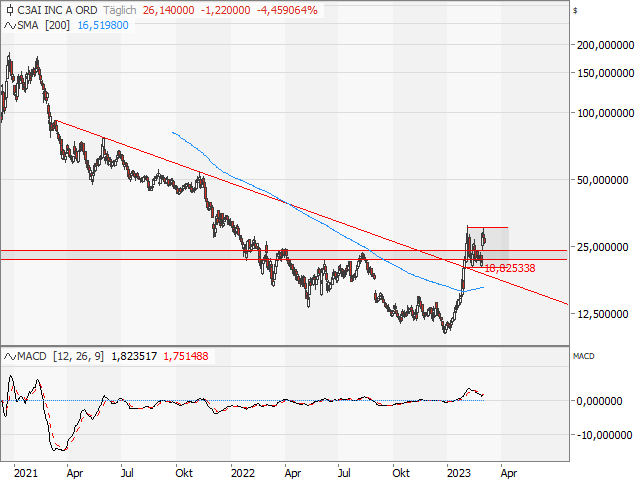Click the Apr label between 2021 and Jul
The height and width of the screenshot is (480, 640).
click(x=75, y=473)
